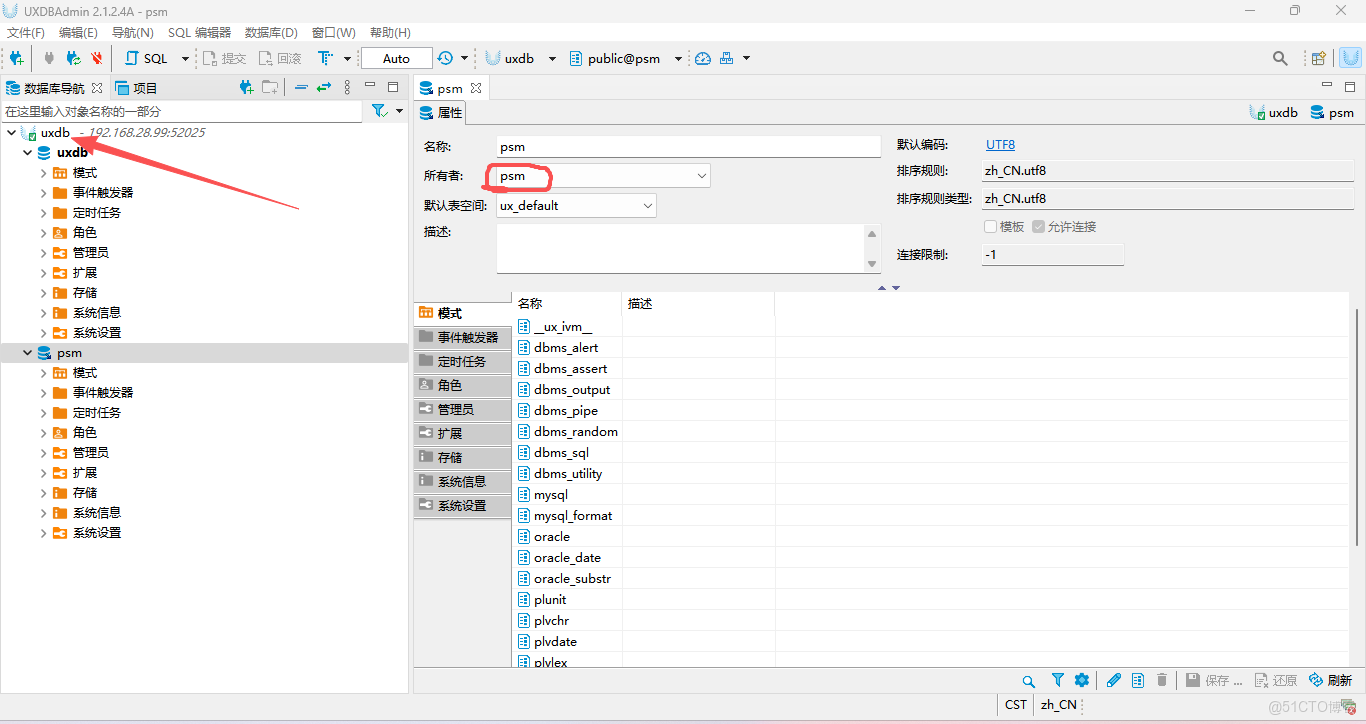
Task: Expand 模式 under the uxdb database
Action: coord(43,173)
